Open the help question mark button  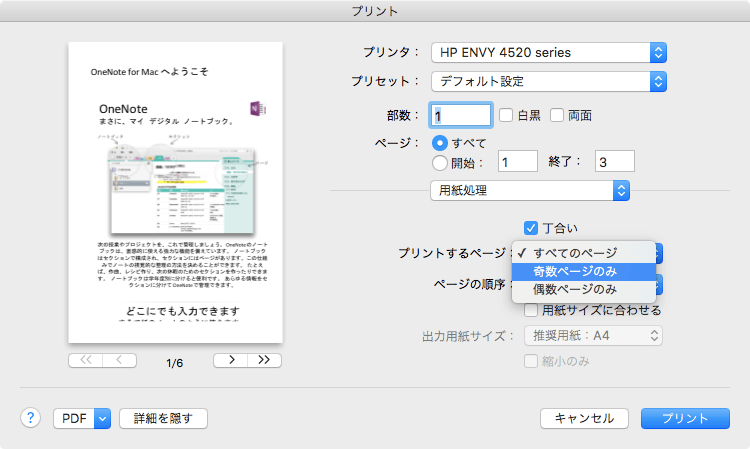pyautogui.click(x=30, y=418)
